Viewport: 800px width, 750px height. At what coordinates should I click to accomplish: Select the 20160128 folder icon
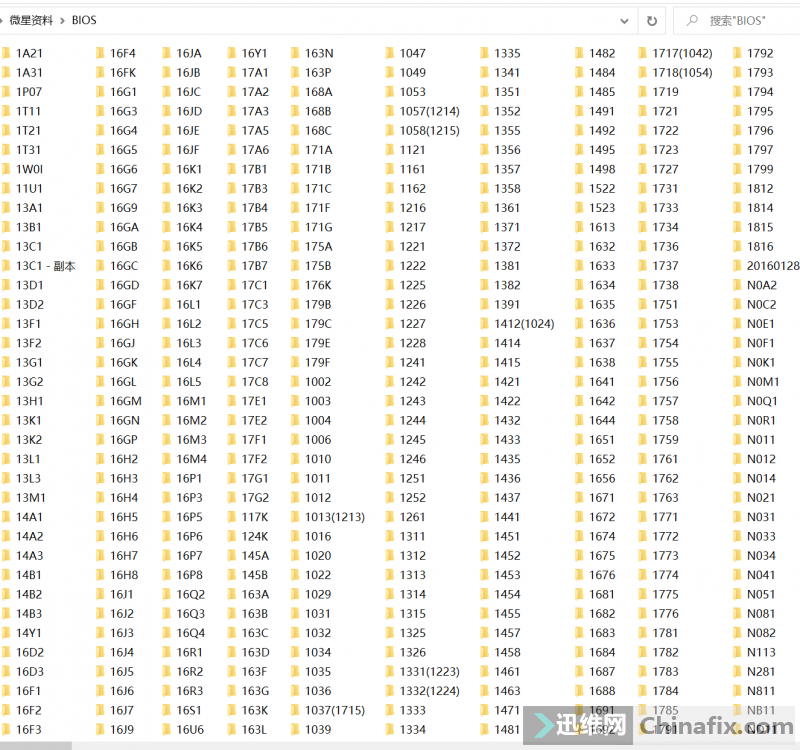(x=738, y=266)
